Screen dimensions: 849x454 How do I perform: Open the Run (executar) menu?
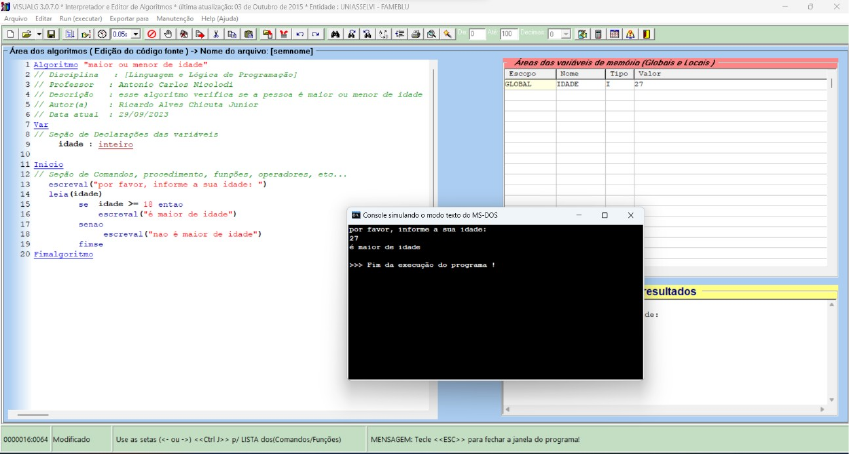click(x=79, y=19)
